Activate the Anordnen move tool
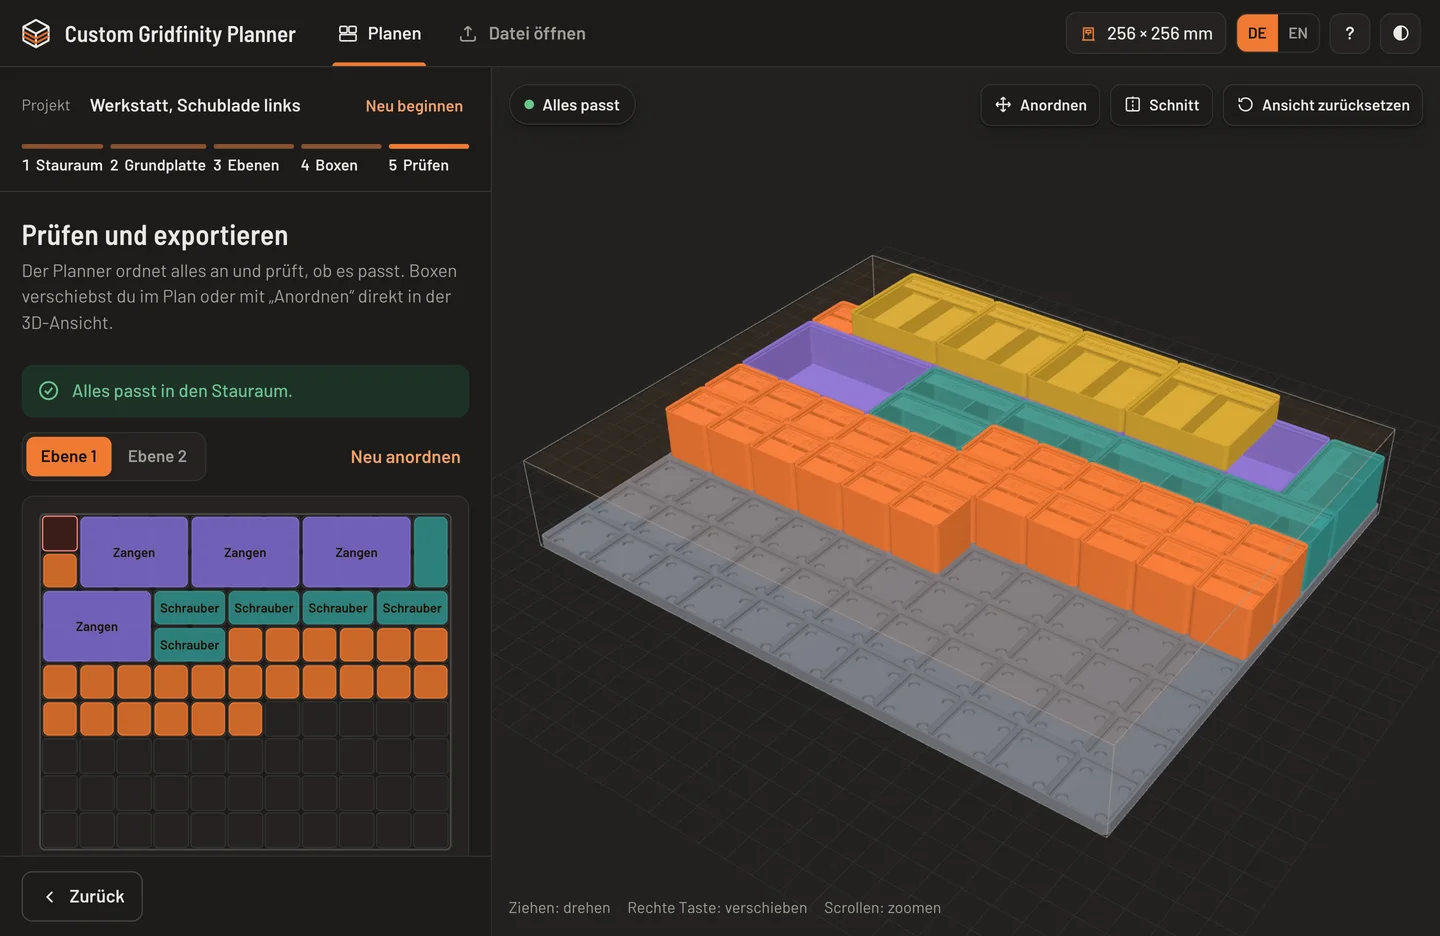The width and height of the screenshot is (1440, 936). click(x=1040, y=105)
